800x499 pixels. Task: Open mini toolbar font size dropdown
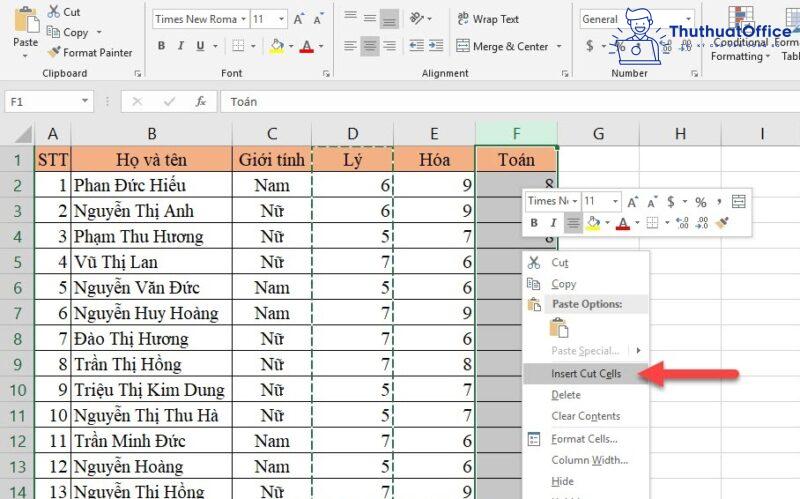(x=616, y=202)
